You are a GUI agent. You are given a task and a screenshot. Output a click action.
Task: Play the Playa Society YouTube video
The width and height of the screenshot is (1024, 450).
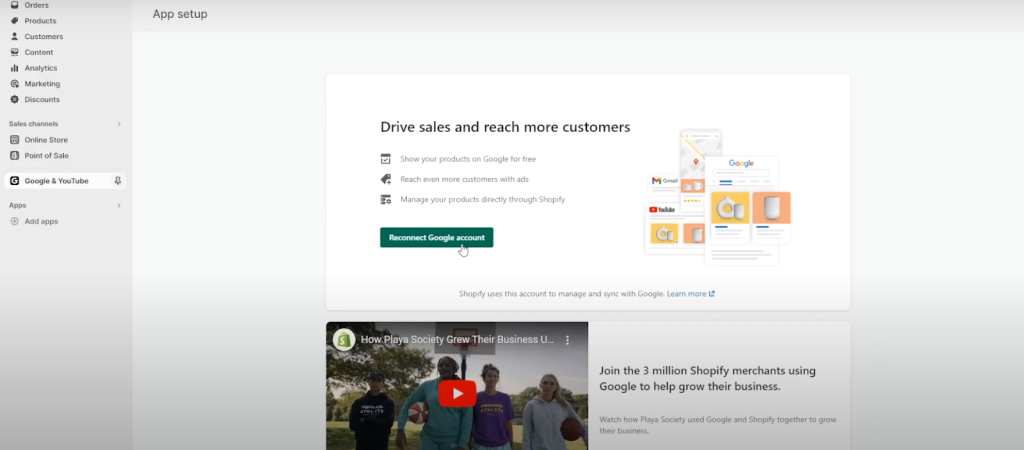click(457, 393)
